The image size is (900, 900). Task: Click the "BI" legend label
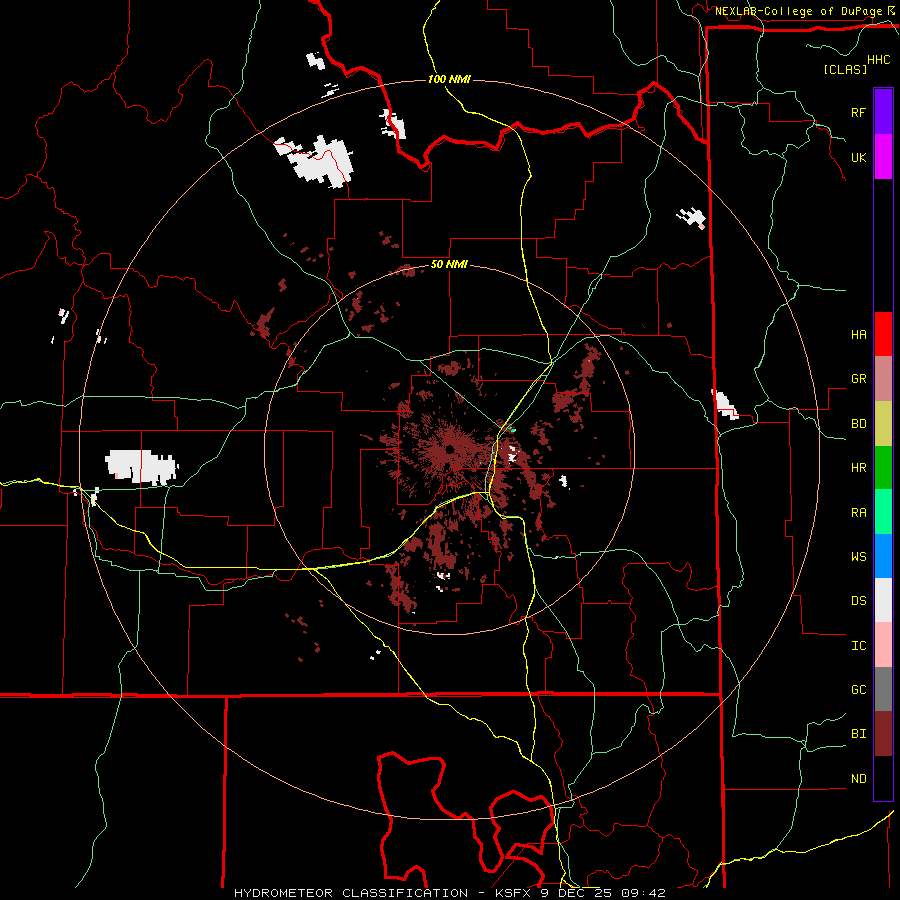858,734
